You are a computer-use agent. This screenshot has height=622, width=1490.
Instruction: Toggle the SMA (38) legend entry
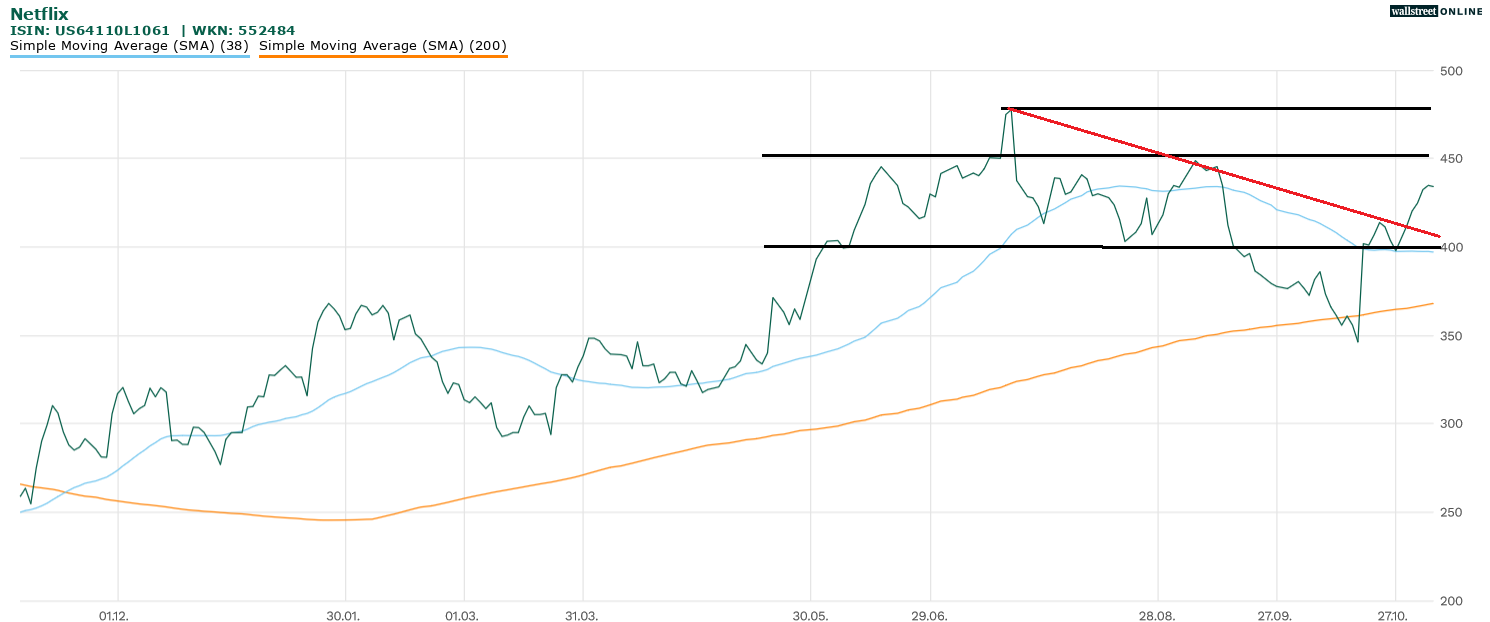click(130, 45)
